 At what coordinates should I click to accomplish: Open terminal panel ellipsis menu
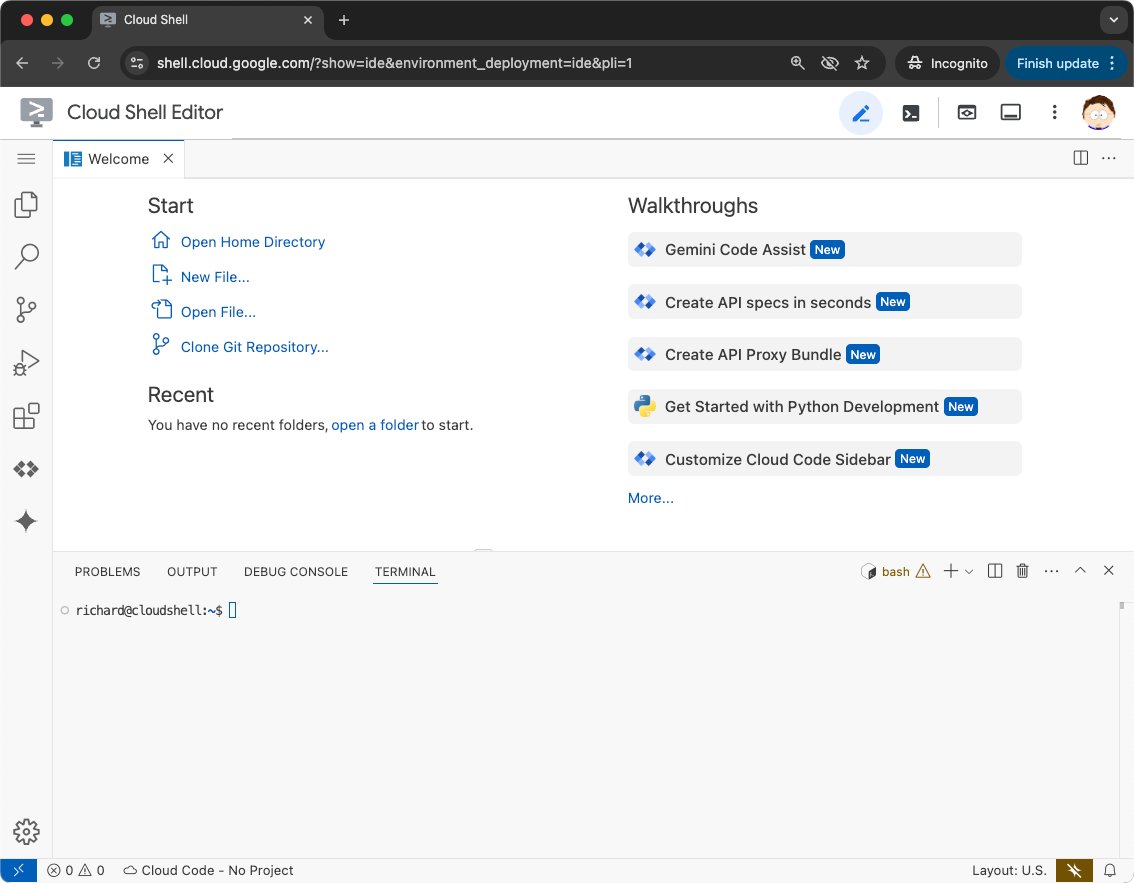pyautogui.click(x=1051, y=571)
